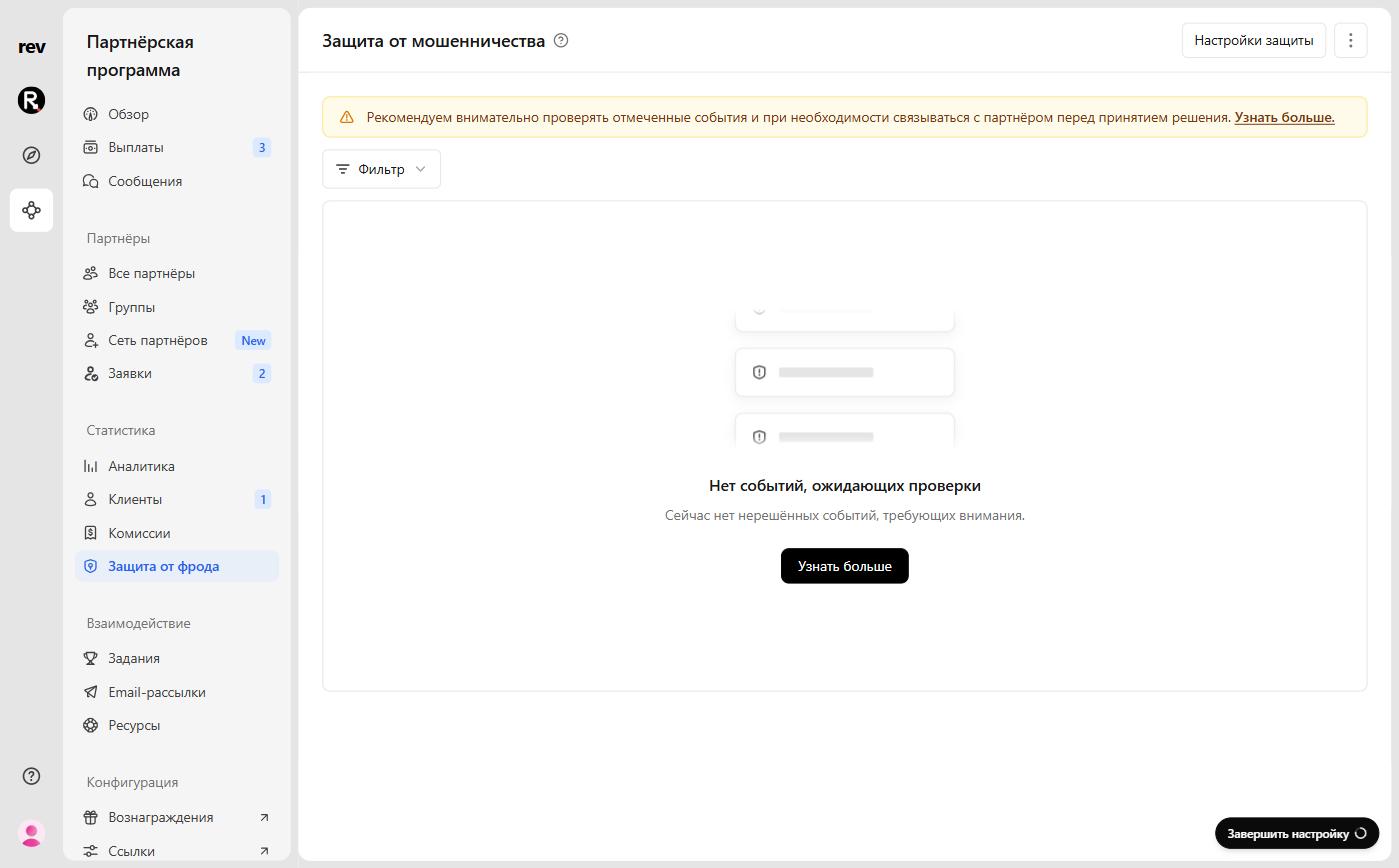This screenshot has width=1399, height=868.
Task: Click the "Нет событий, ожидающих проверки" heading
Action: [x=845, y=486]
